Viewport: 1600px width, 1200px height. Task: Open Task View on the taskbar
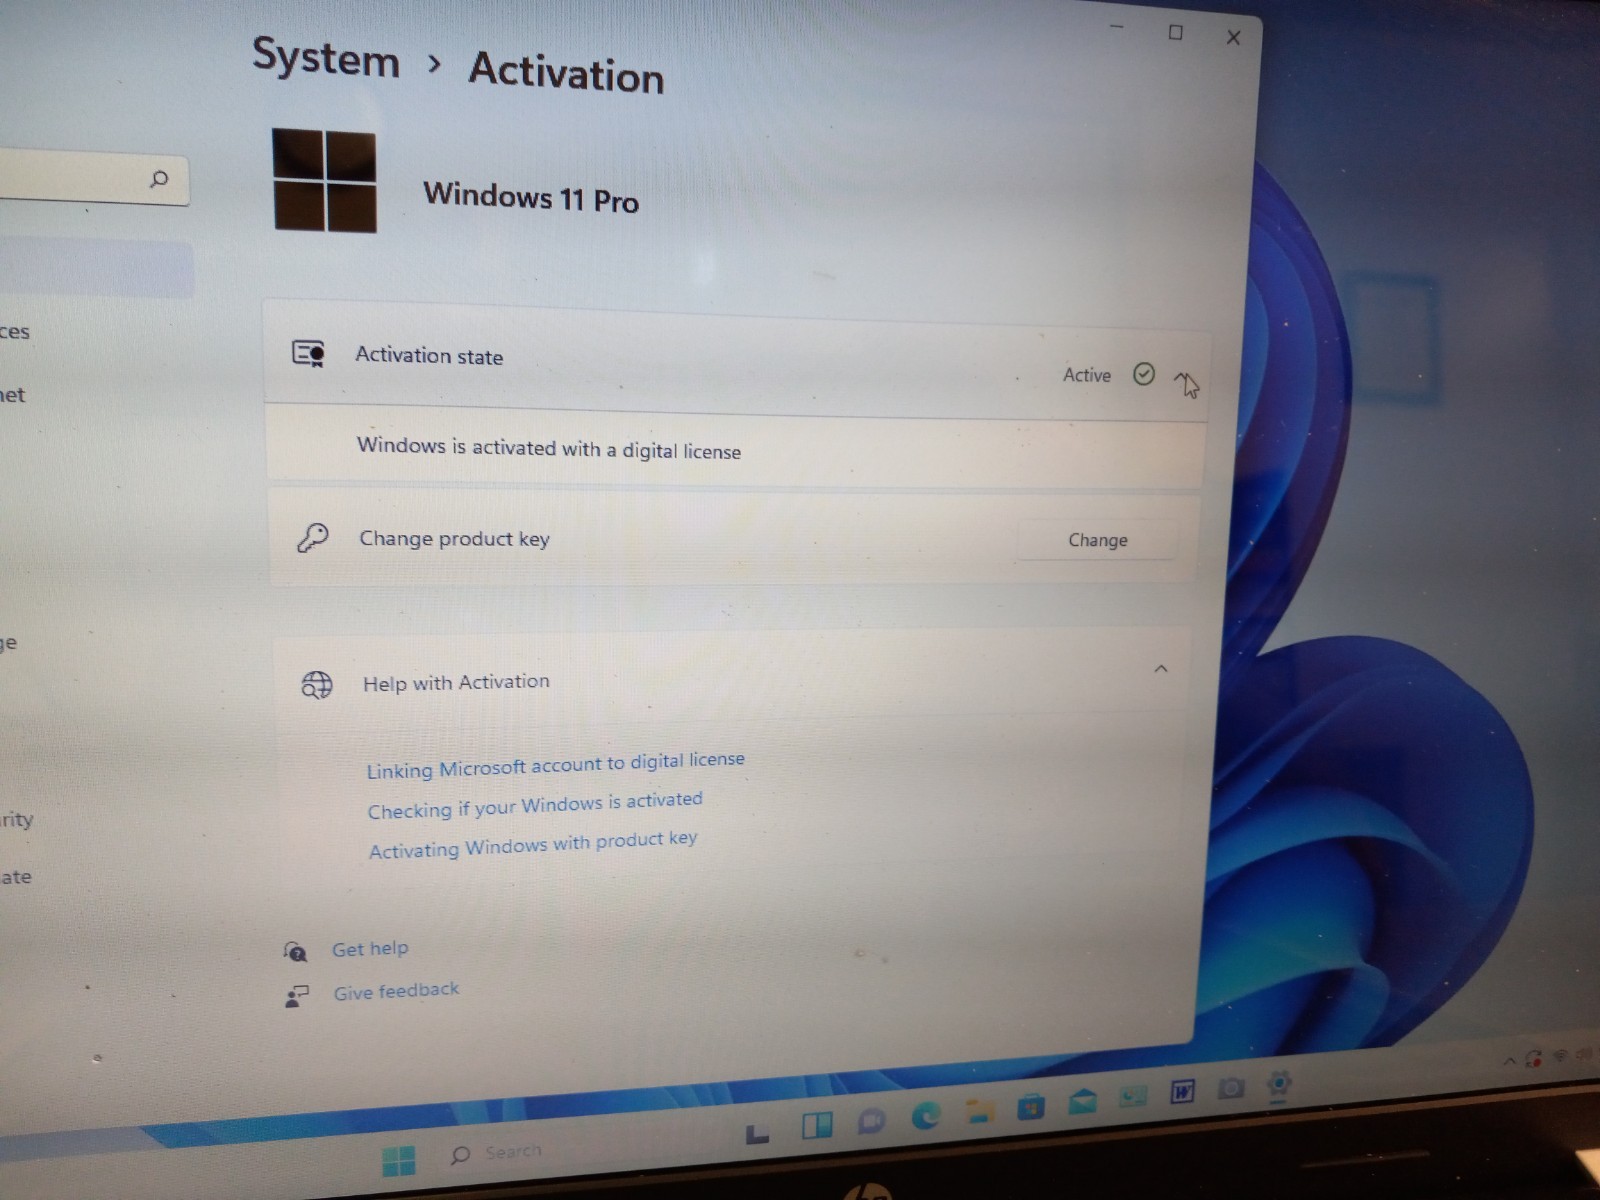[757, 1133]
